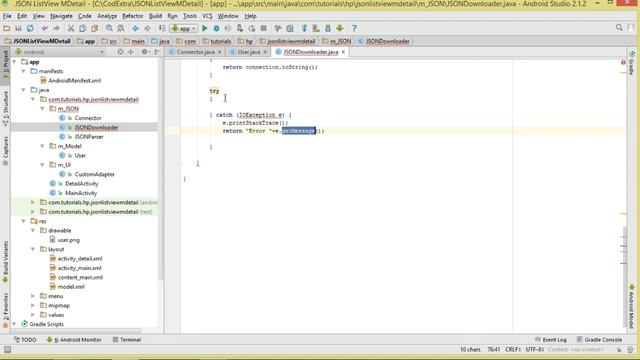Click the Synchronize toolbar icon
Screen dimensions: 640x360
(x=30, y=28)
